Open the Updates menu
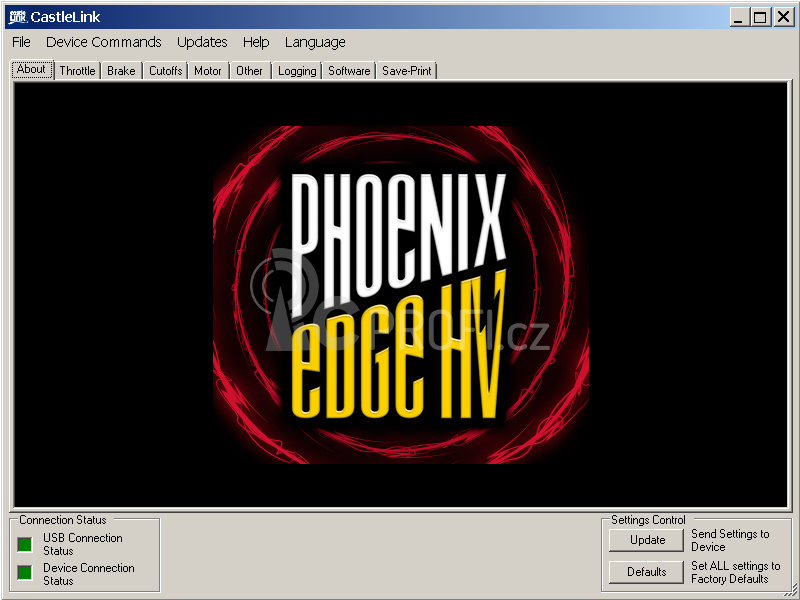This screenshot has width=800, height=600. (x=202, y=42)
